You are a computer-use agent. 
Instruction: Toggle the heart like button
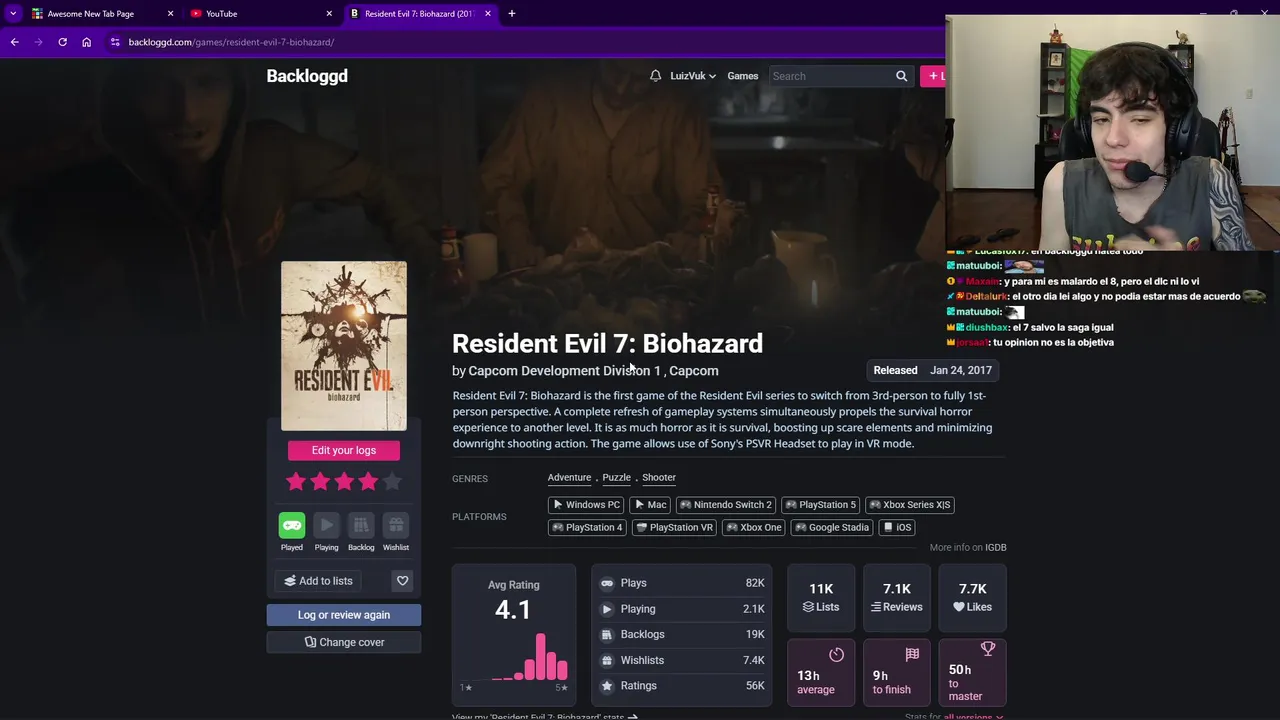tap(402, 581)
